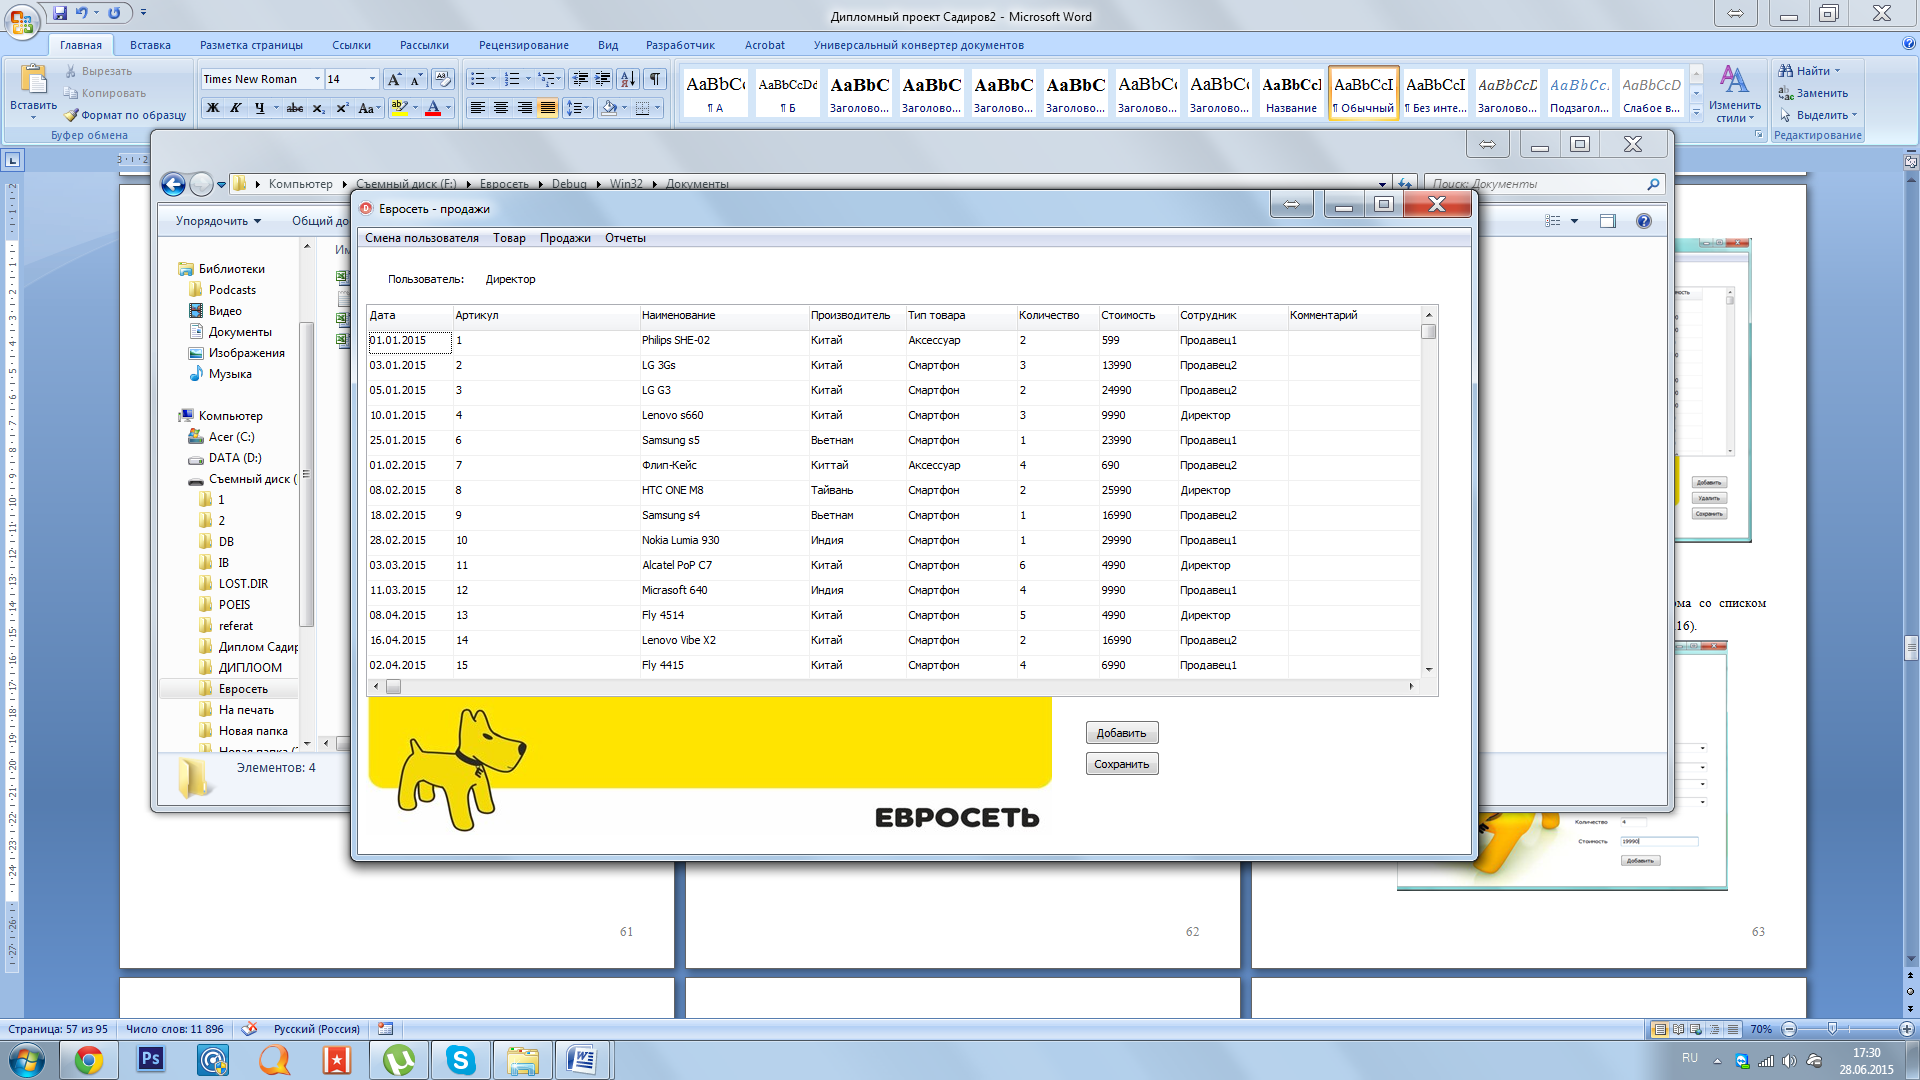Click the Office round button

(x=22, y=20)
